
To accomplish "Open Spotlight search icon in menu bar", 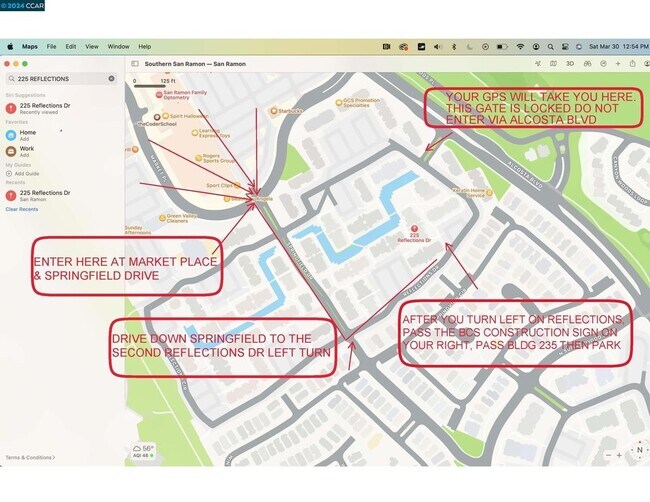I will coord(551,47).
